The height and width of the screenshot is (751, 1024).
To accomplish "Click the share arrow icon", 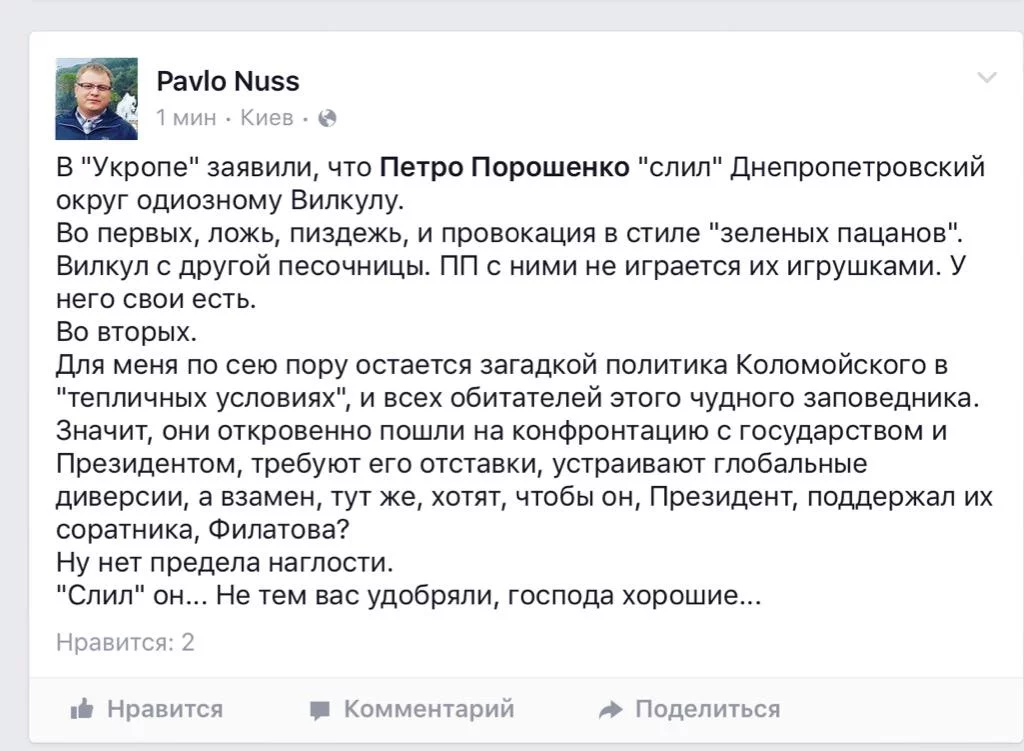I will click(611, 709).
